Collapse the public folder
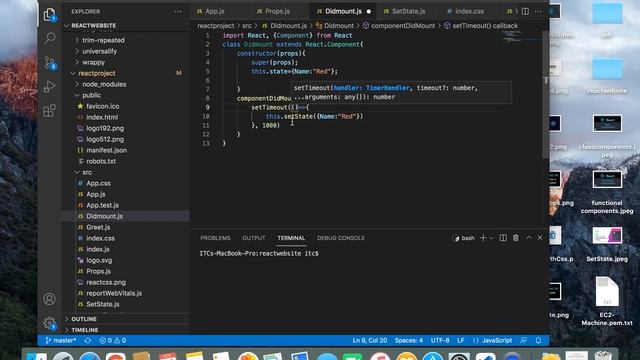 click(91, 95)
